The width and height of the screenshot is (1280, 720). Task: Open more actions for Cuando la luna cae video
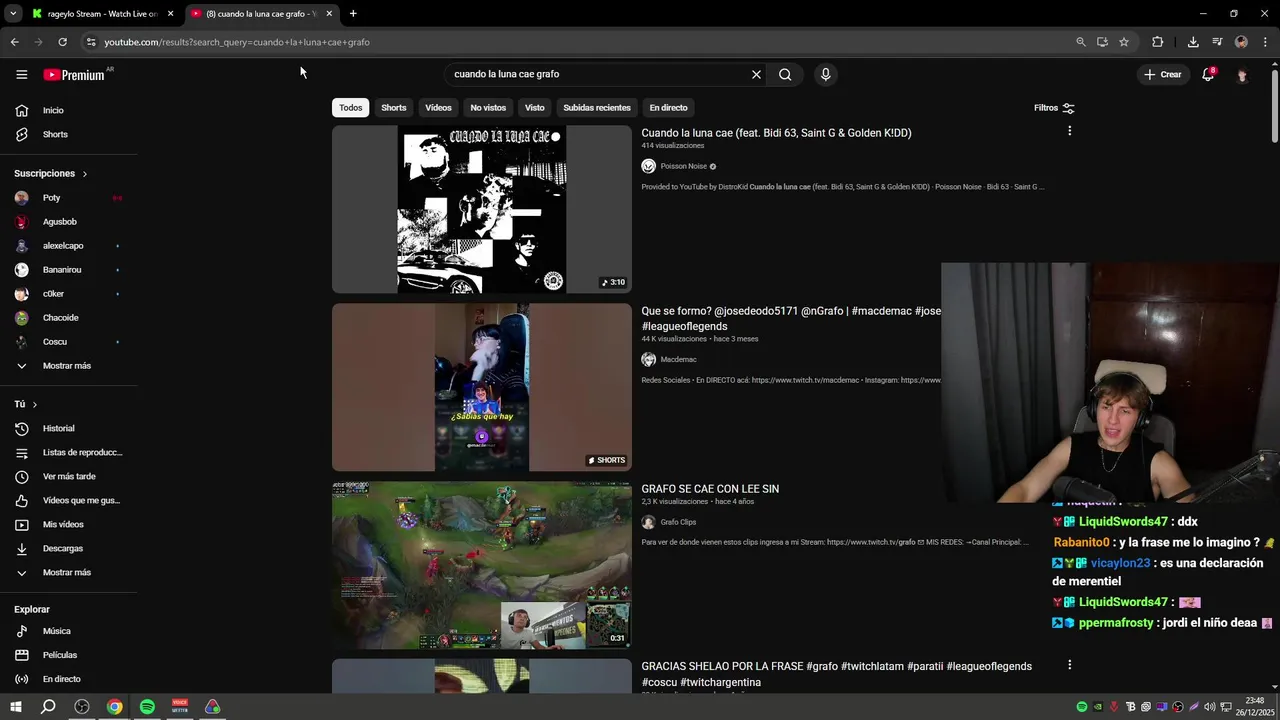click(1069, 131)
